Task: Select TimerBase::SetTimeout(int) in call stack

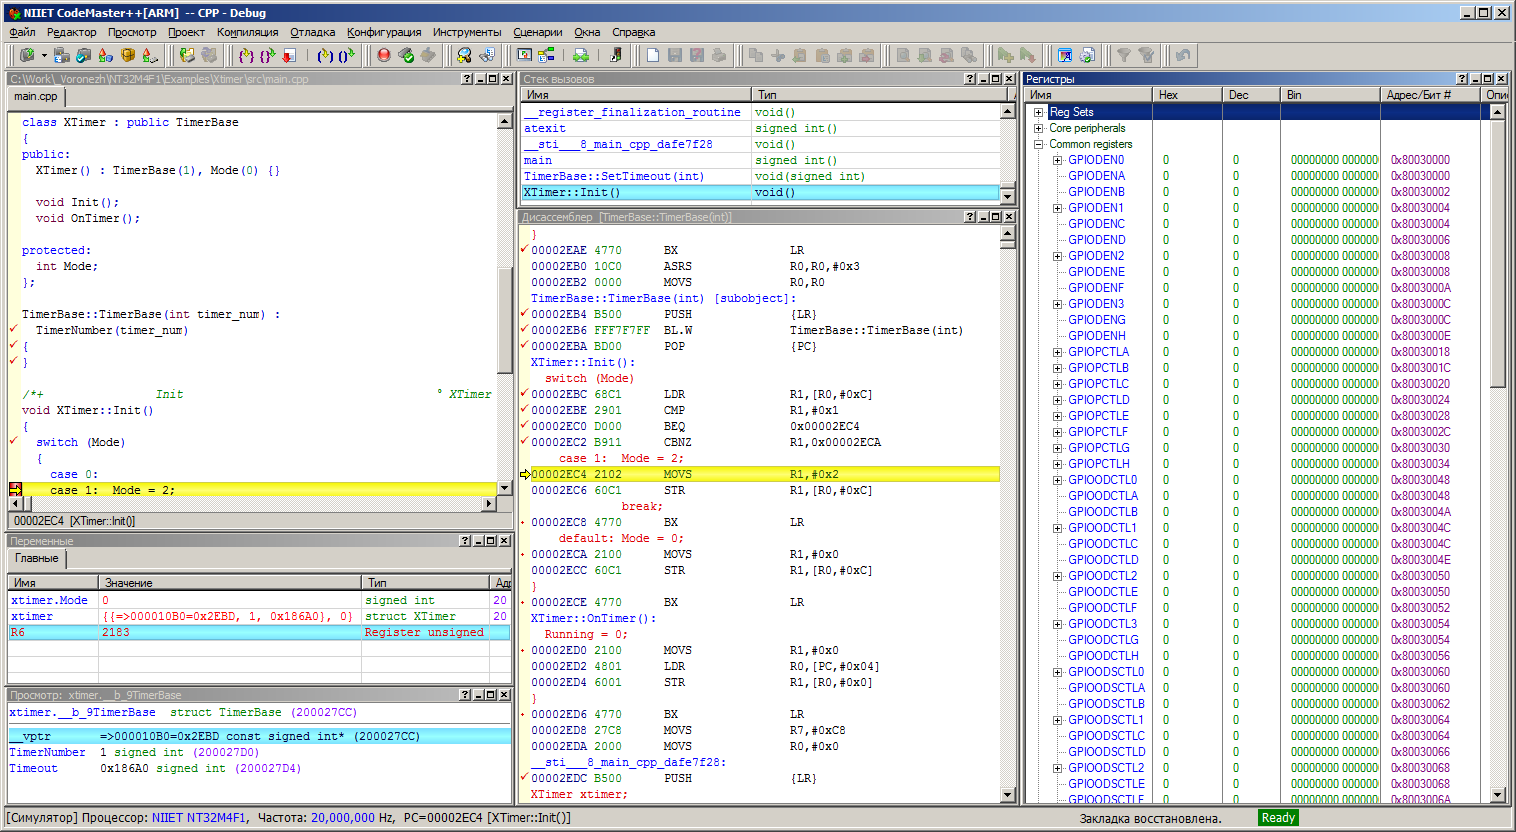Action: click(x=614, y=176)
